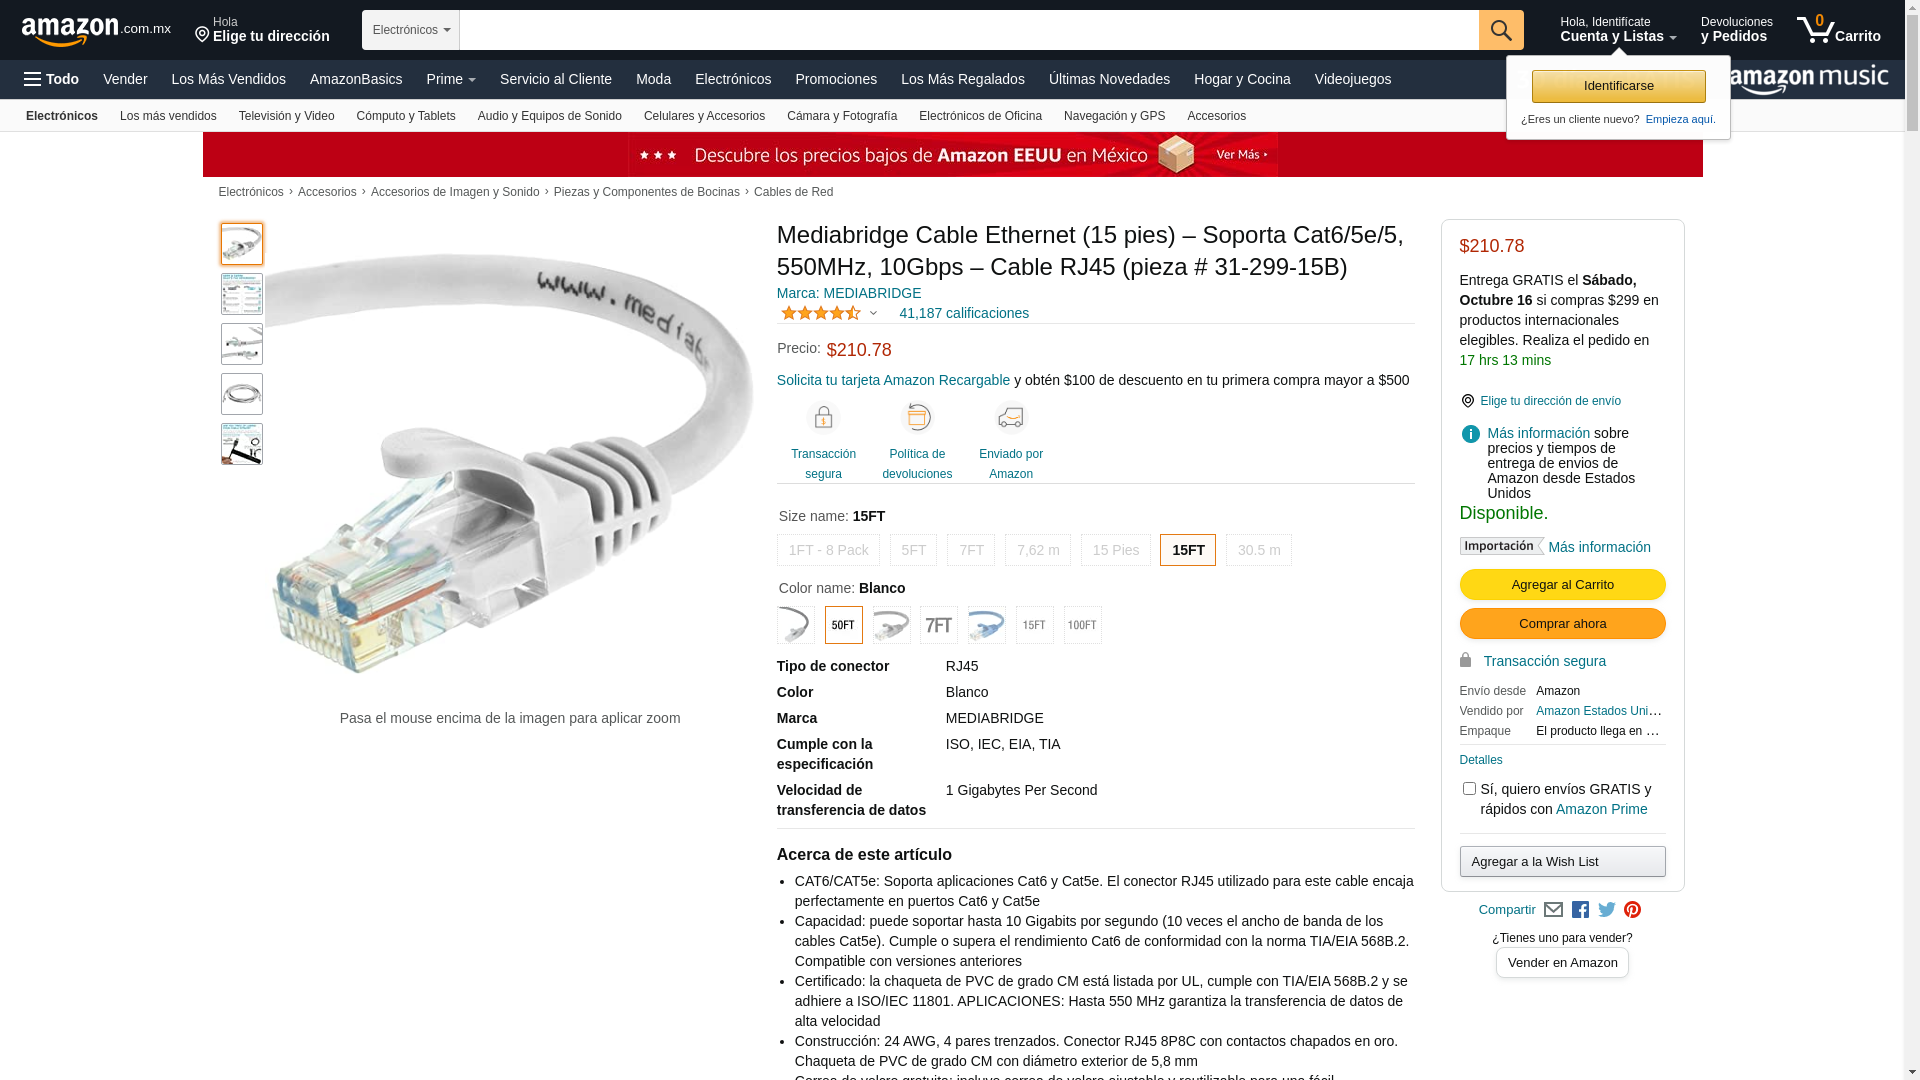Open the Videojuegos menu item
The width and height of the screenshot is (1920, 1080).
tap(1352, 79)
